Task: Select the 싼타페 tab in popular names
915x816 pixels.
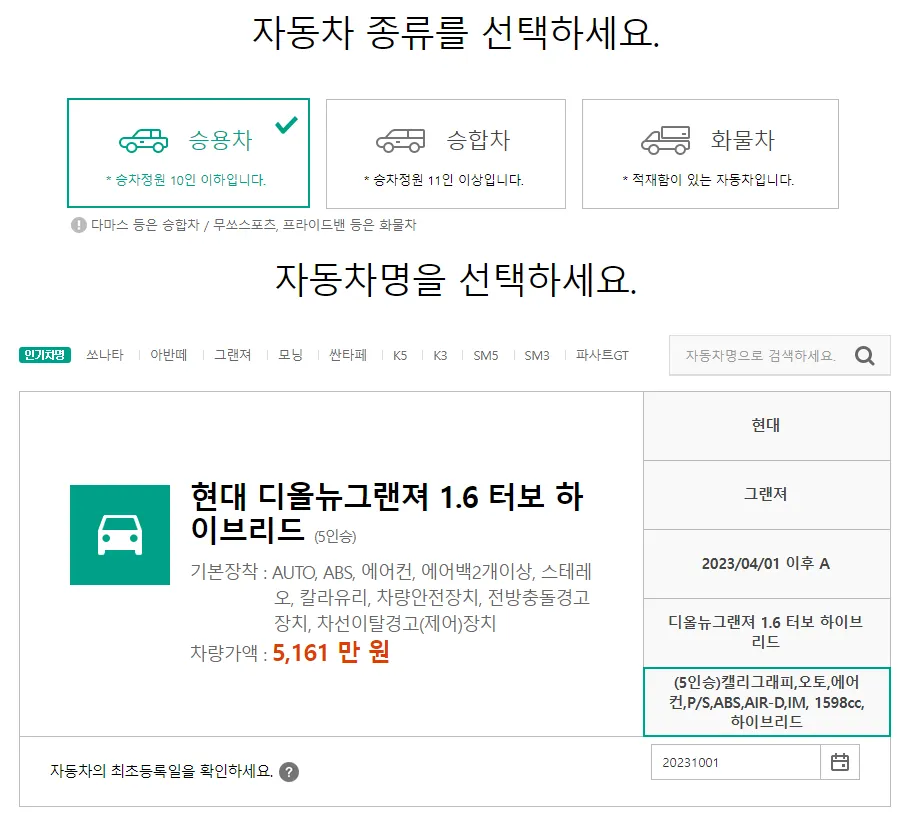Action: [345, 354]
